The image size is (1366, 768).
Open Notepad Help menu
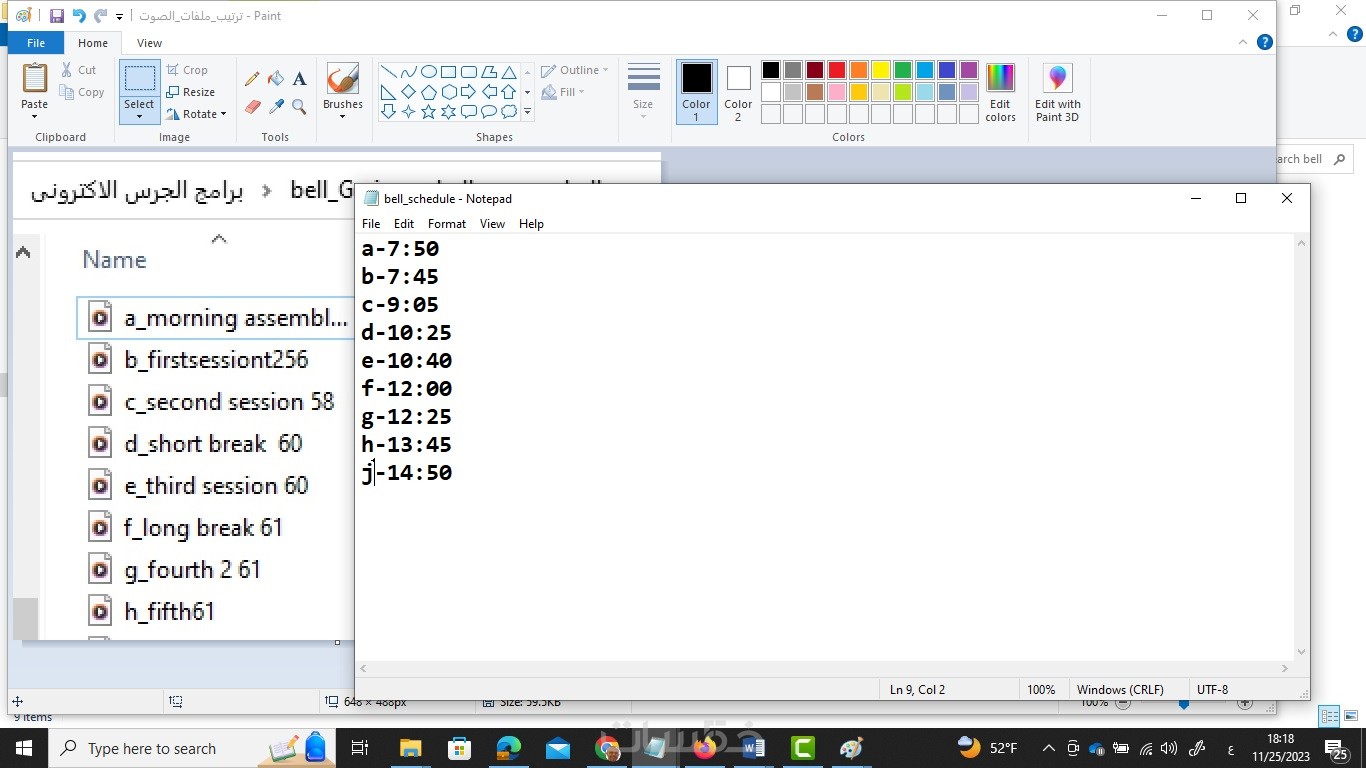pos(531,224)
